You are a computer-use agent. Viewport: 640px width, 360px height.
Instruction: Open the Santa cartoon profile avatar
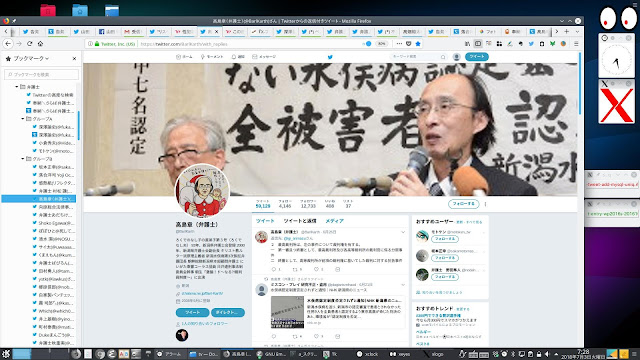[x=202, y=191]
